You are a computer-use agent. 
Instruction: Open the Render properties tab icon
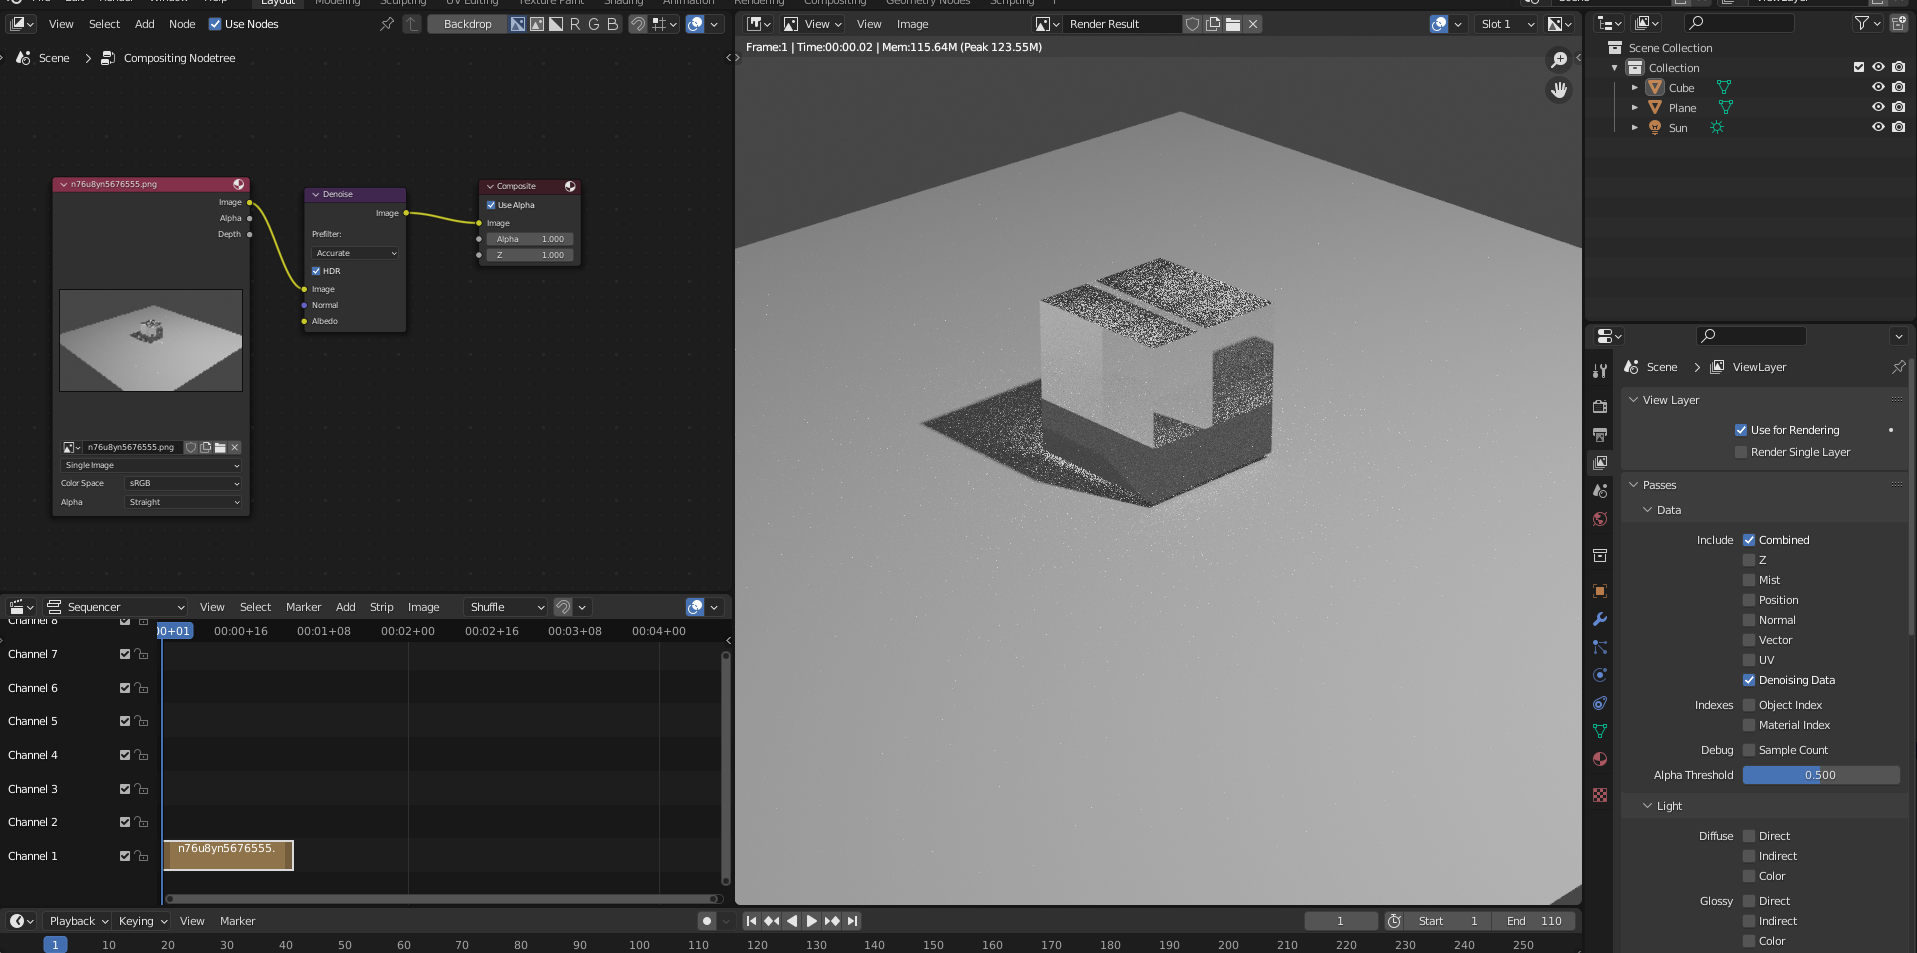pyautogui.click(x=1600, y=406)
